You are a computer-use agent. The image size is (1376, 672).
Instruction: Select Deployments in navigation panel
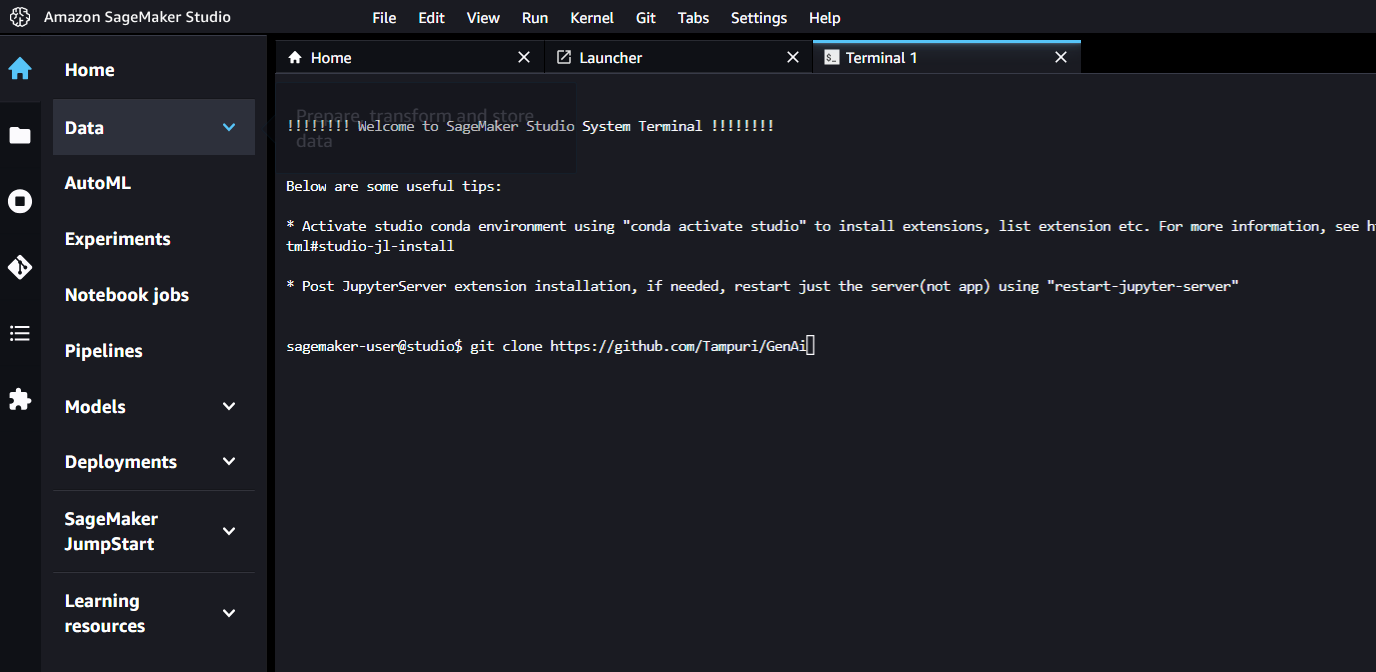coord(154,462)
